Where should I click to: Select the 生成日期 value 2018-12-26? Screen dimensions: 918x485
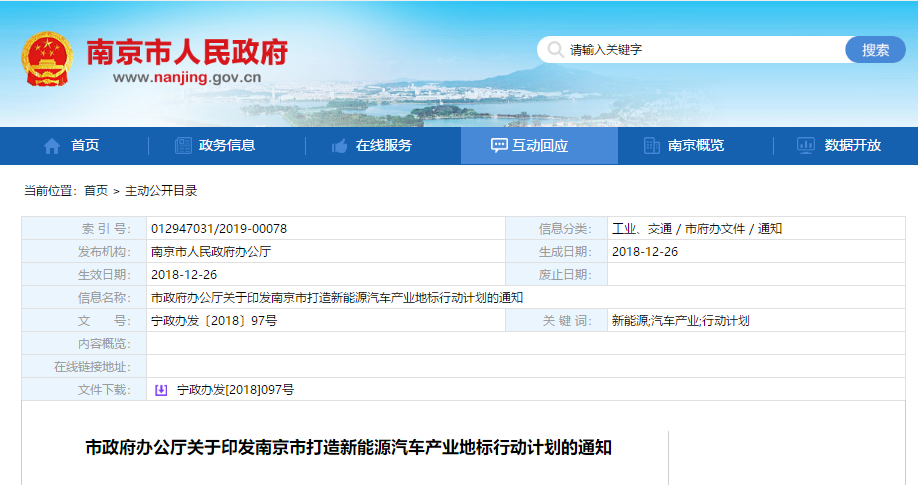click(x=645, y=252)
